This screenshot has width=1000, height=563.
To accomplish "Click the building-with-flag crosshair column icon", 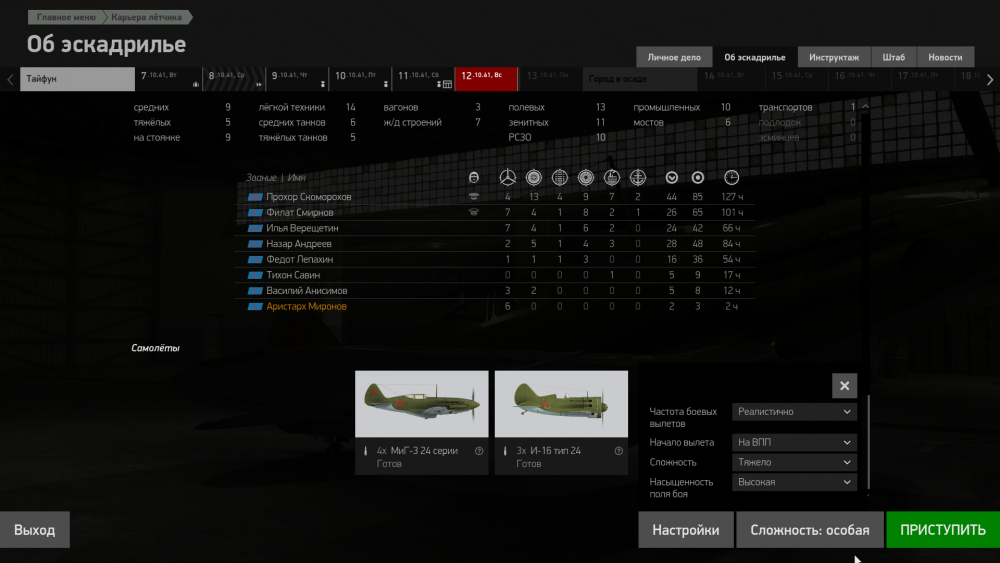I will pos(612,178).
